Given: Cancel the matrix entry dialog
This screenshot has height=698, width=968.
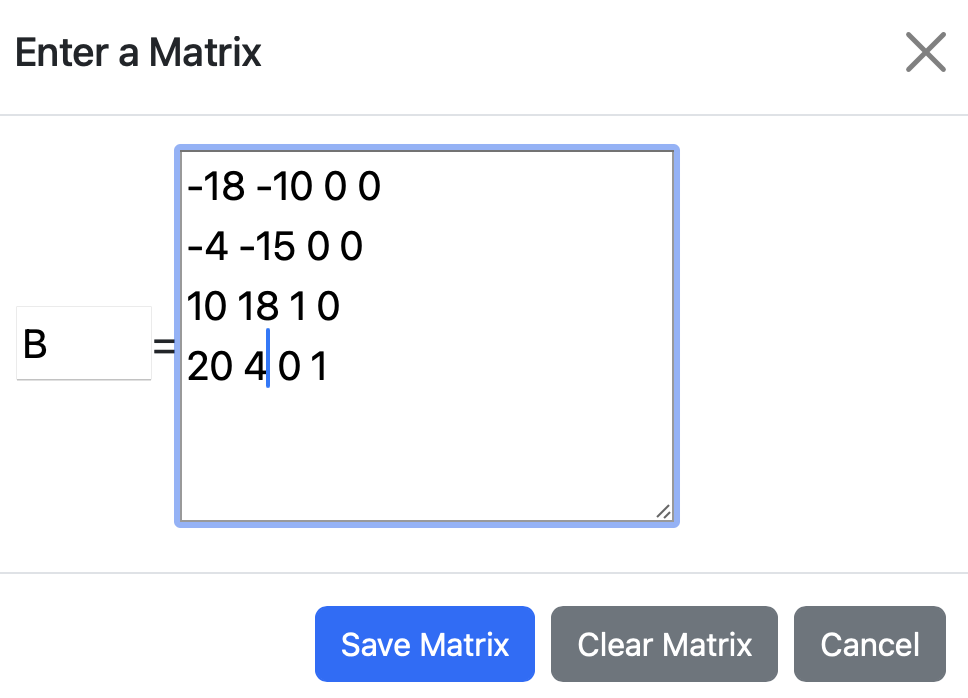Looking at the screenshot, I should [869, 644].
